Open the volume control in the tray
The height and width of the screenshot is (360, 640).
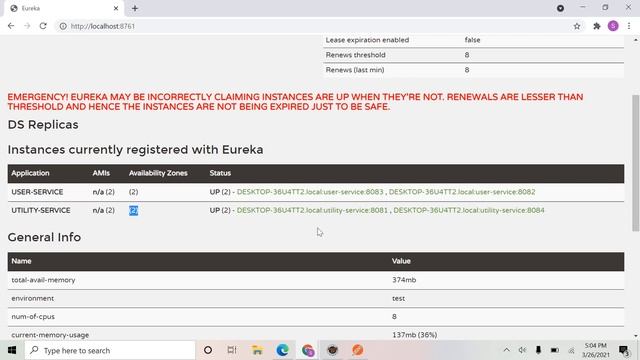(522, 350)
